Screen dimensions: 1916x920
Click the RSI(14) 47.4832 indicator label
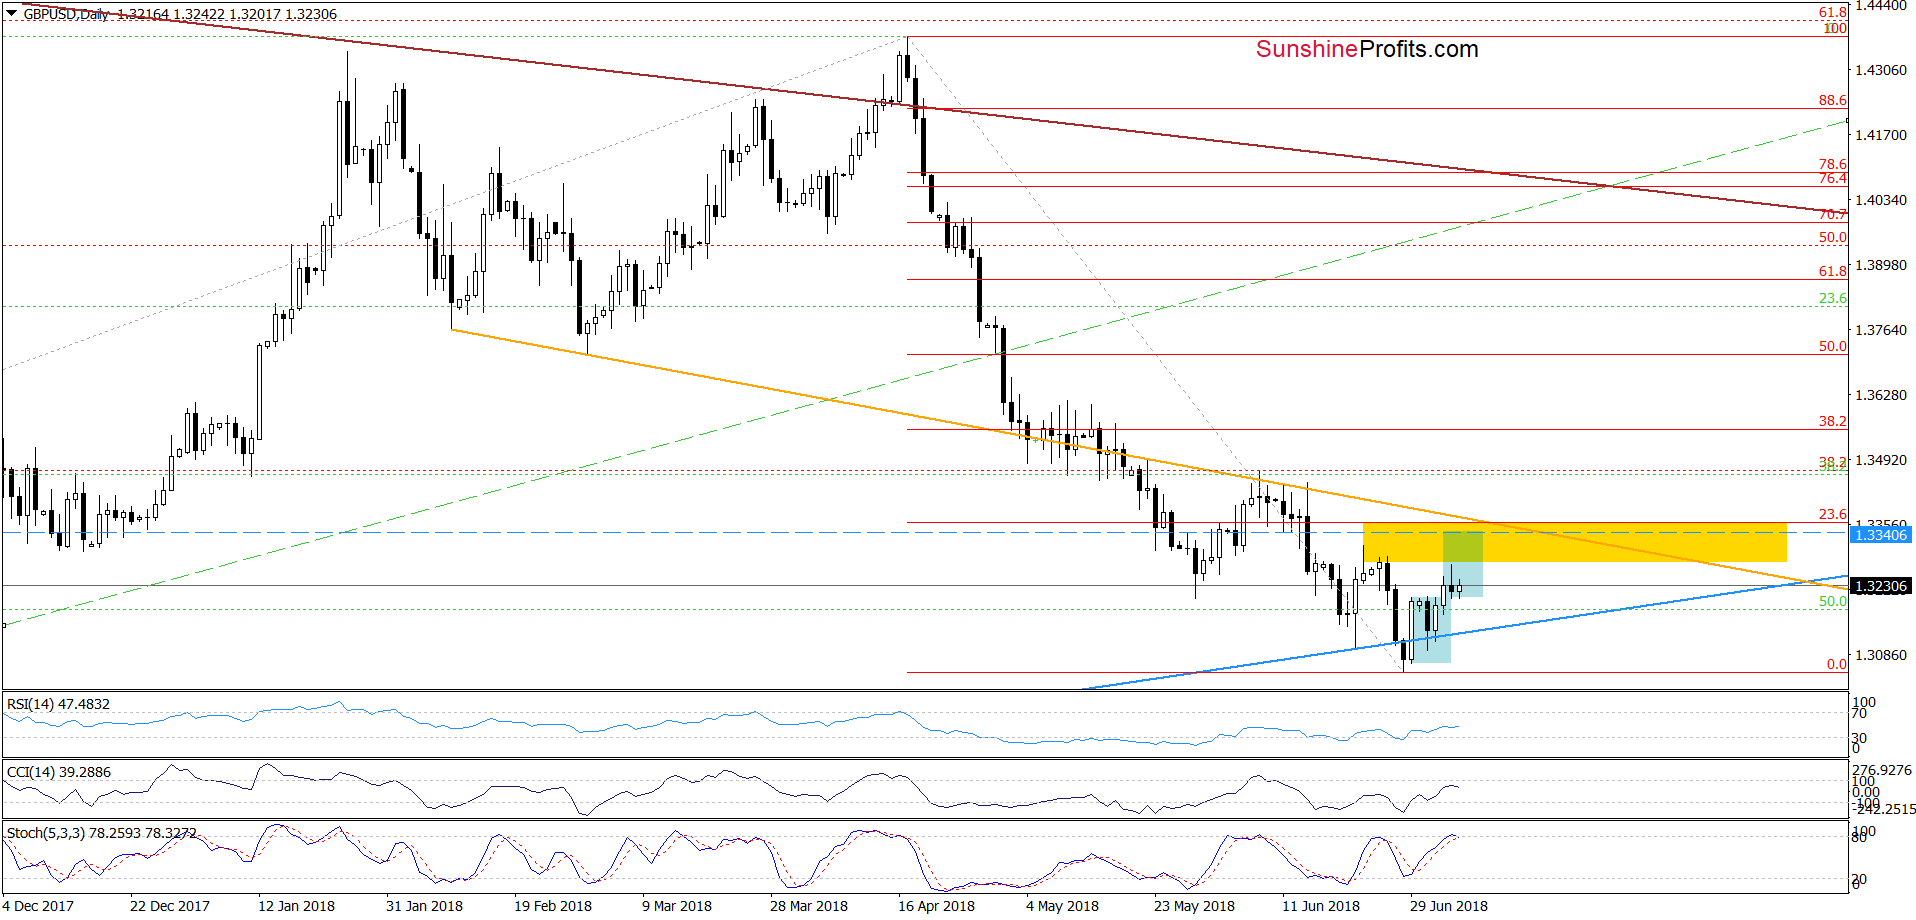point(58,704)
